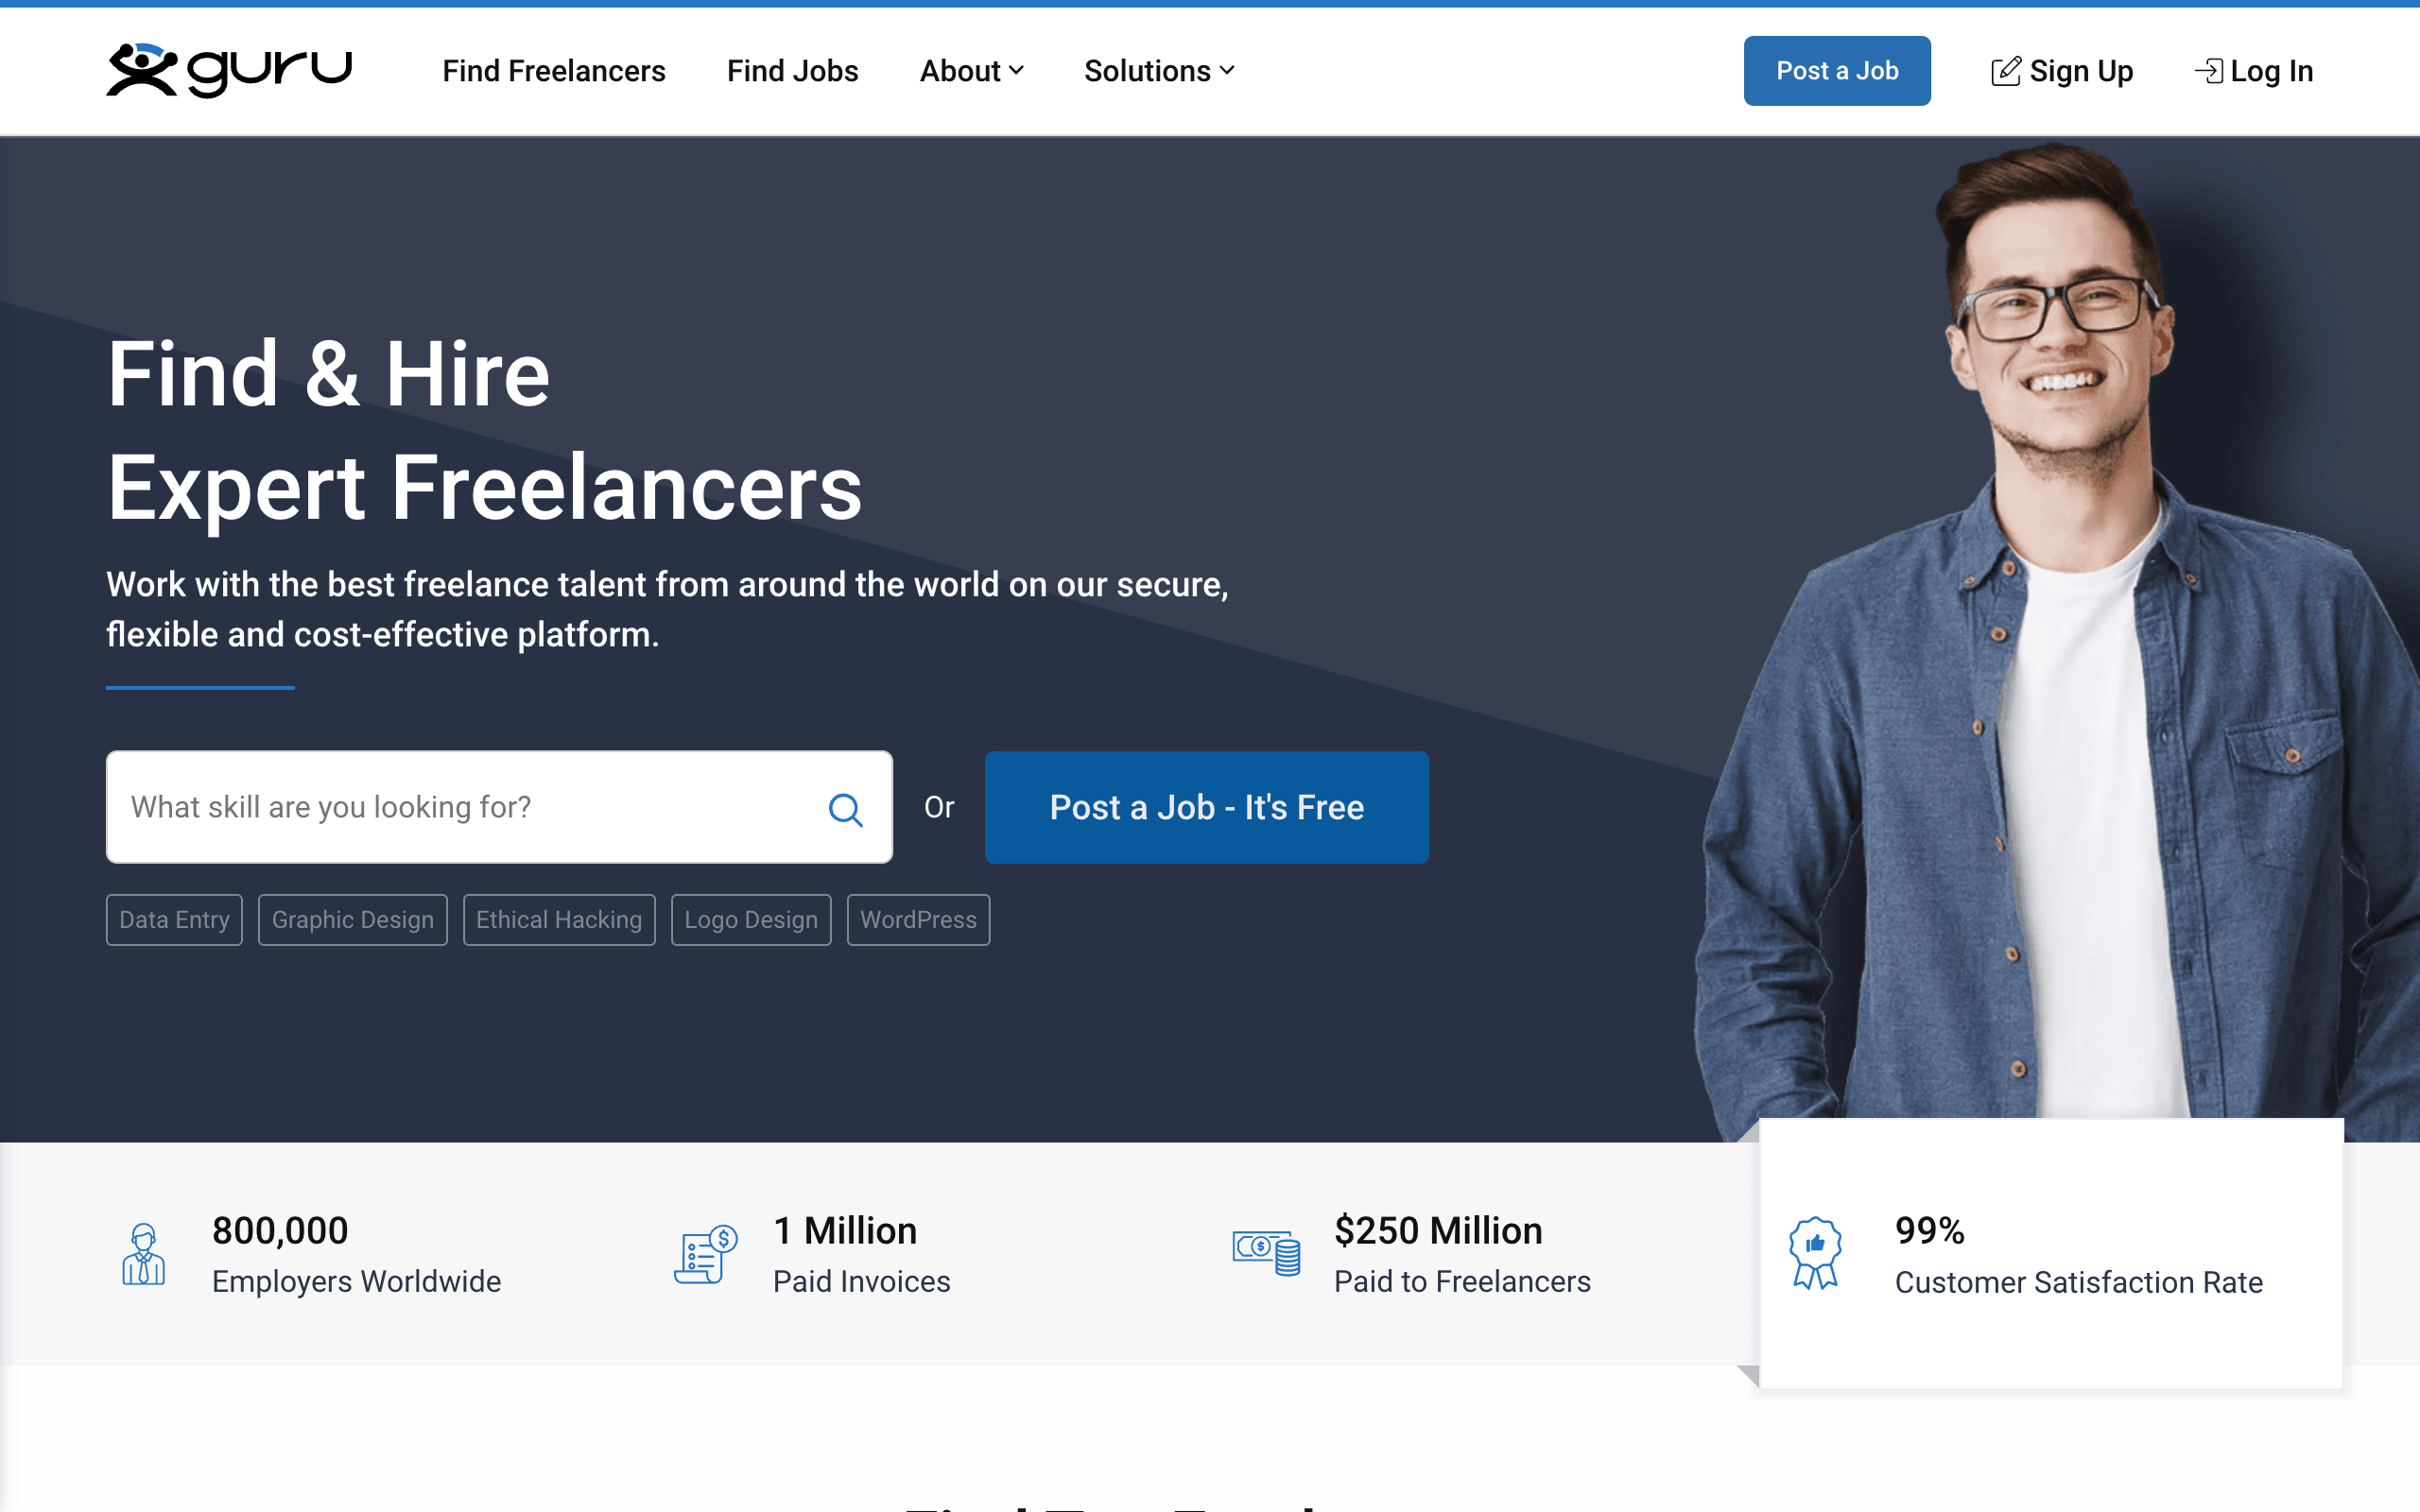The image size is (2420, 1512).
Task: Click the Post a Job button
Action: [x=1837, y=70]
